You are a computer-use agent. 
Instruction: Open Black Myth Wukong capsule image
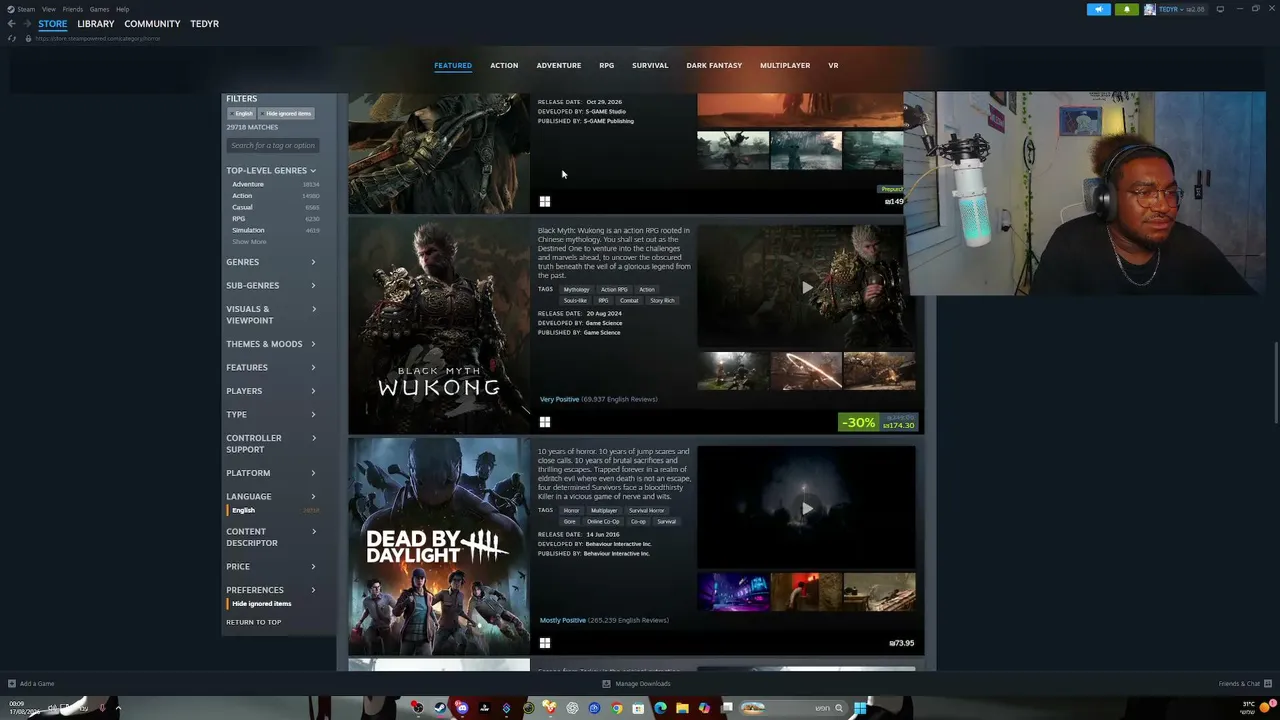click(439, 325)
